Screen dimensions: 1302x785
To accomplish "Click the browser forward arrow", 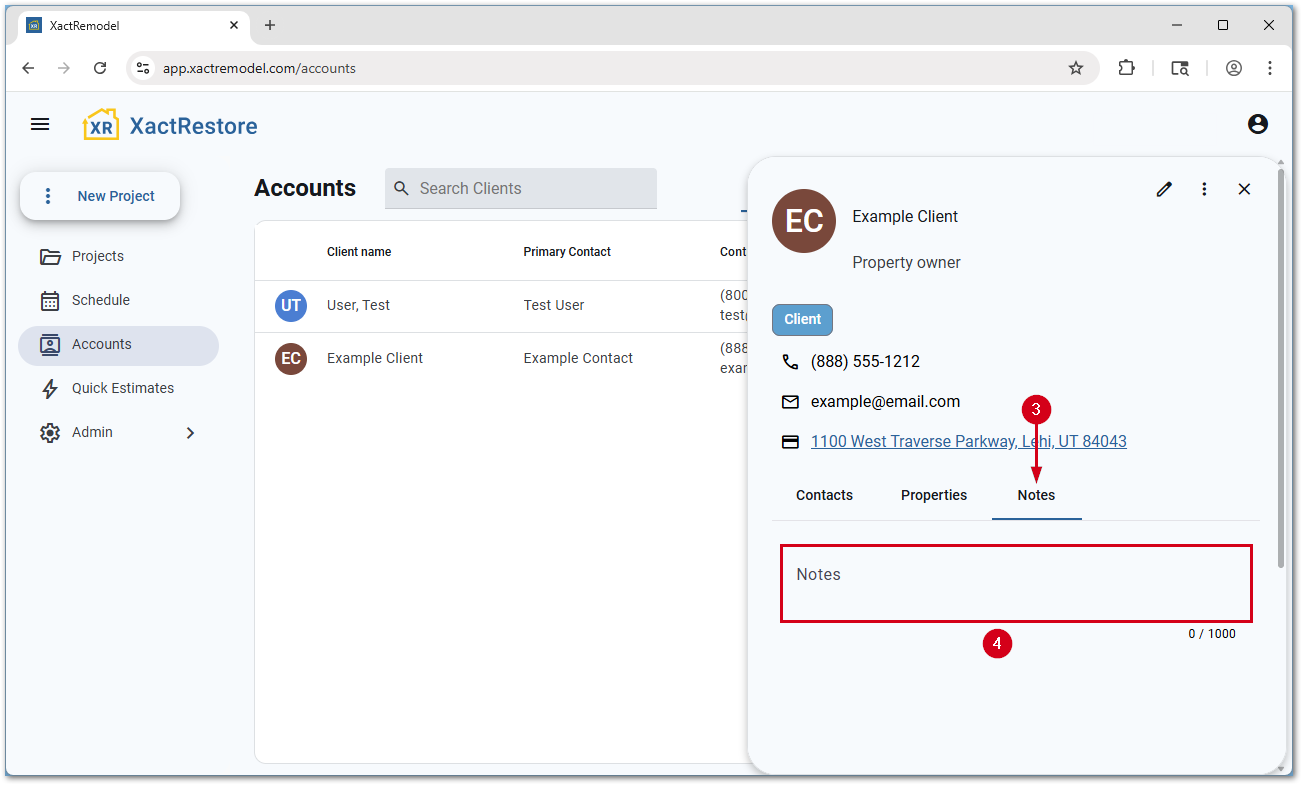I will pos(64,68).
